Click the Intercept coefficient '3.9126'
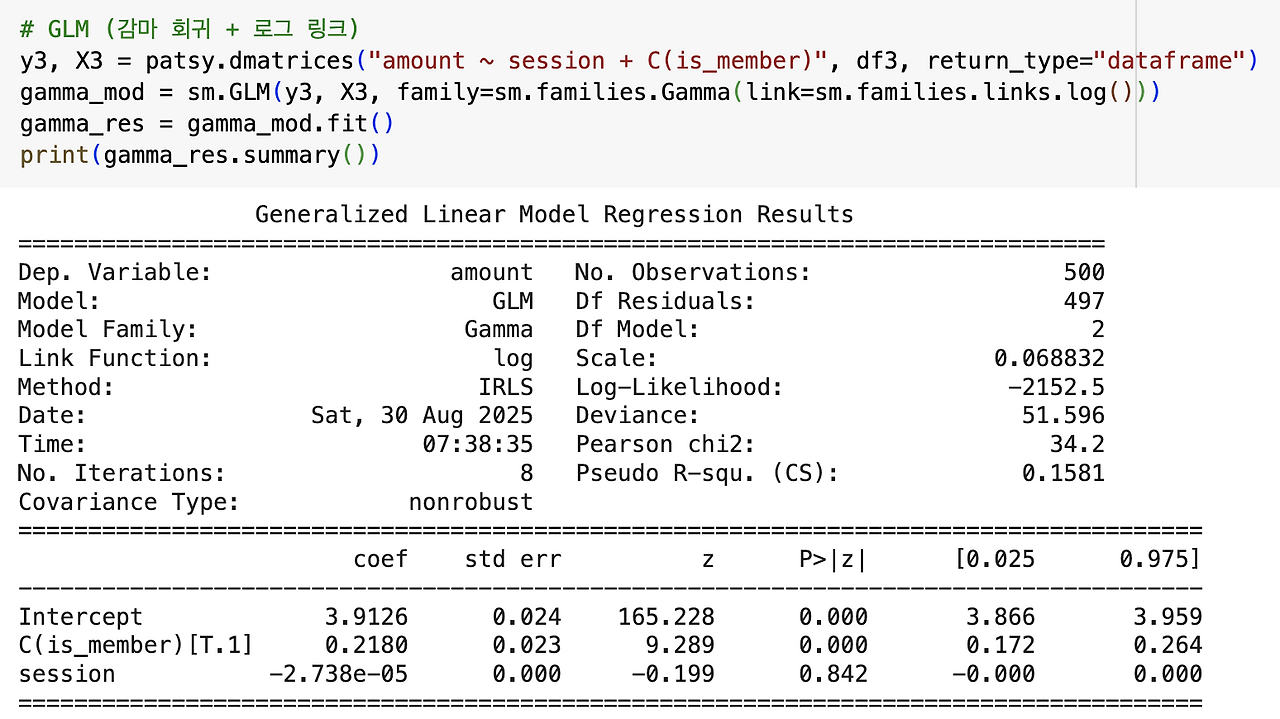This screenshot has width=1280, height=719. pos(366,617)
